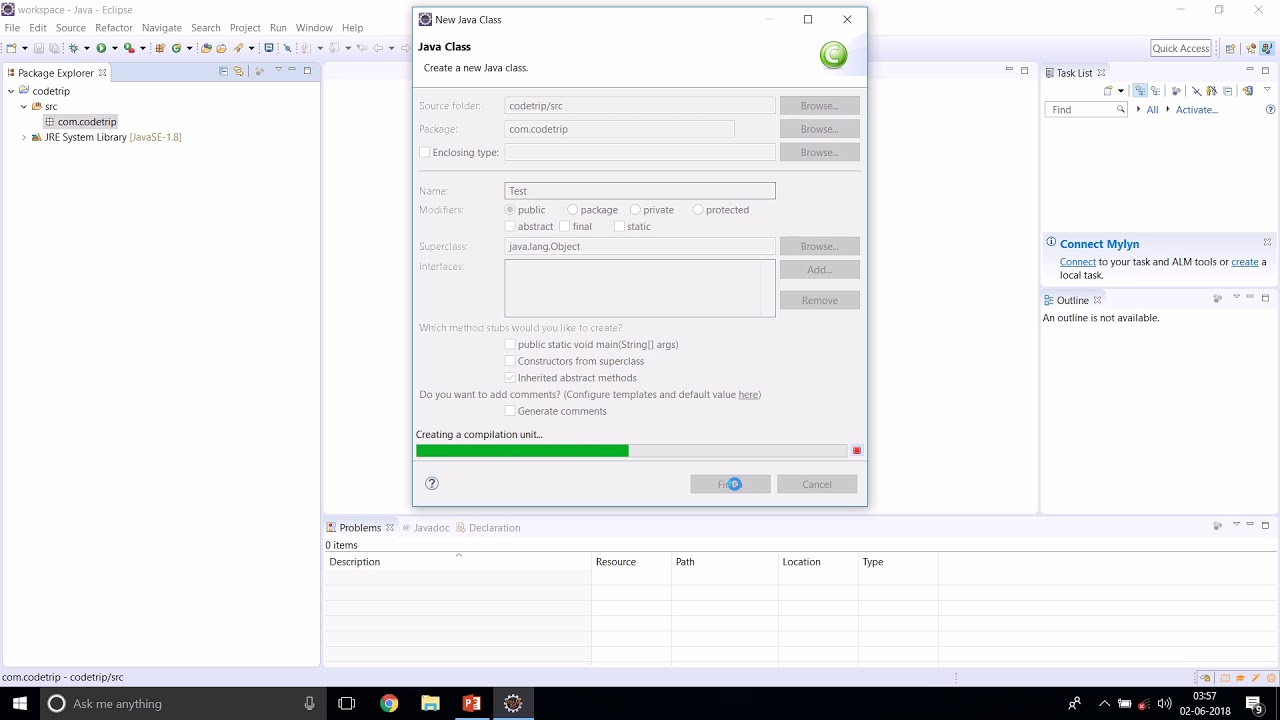Open the Task List view menu triangle
This screenshot has height=720, width=1280.
pos(1267,89)
